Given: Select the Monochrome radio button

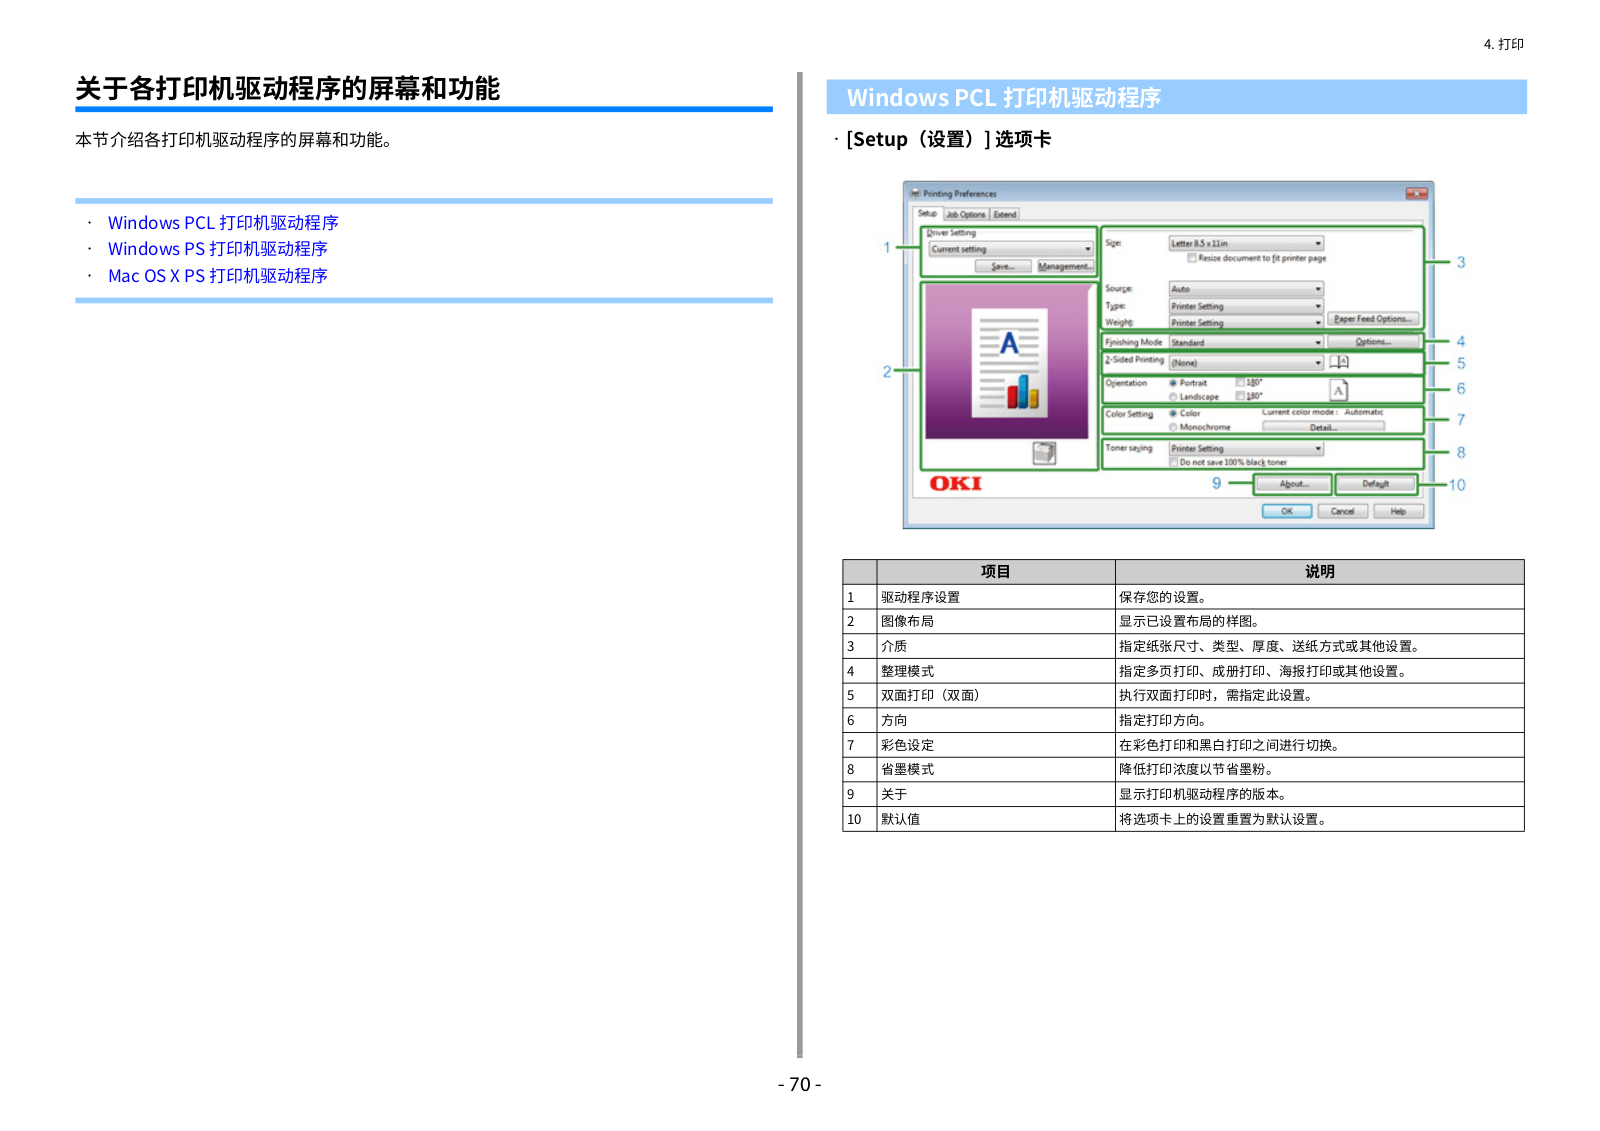Looking at the screenshot, I should [1174, 427].
